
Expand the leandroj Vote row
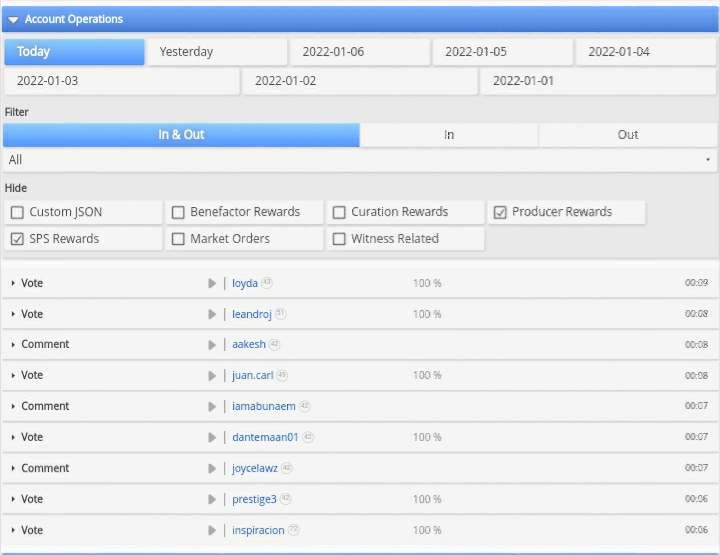[x=13, y=314]
